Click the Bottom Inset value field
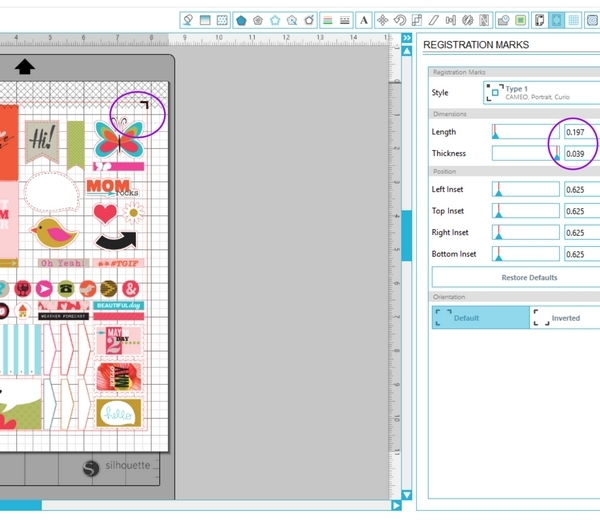This screenshot has width=600, height=527. click(582, 254)
